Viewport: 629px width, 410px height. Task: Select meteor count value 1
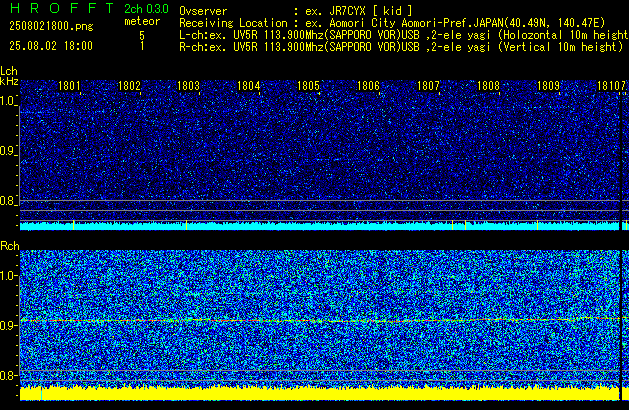[x=142, y=46]
